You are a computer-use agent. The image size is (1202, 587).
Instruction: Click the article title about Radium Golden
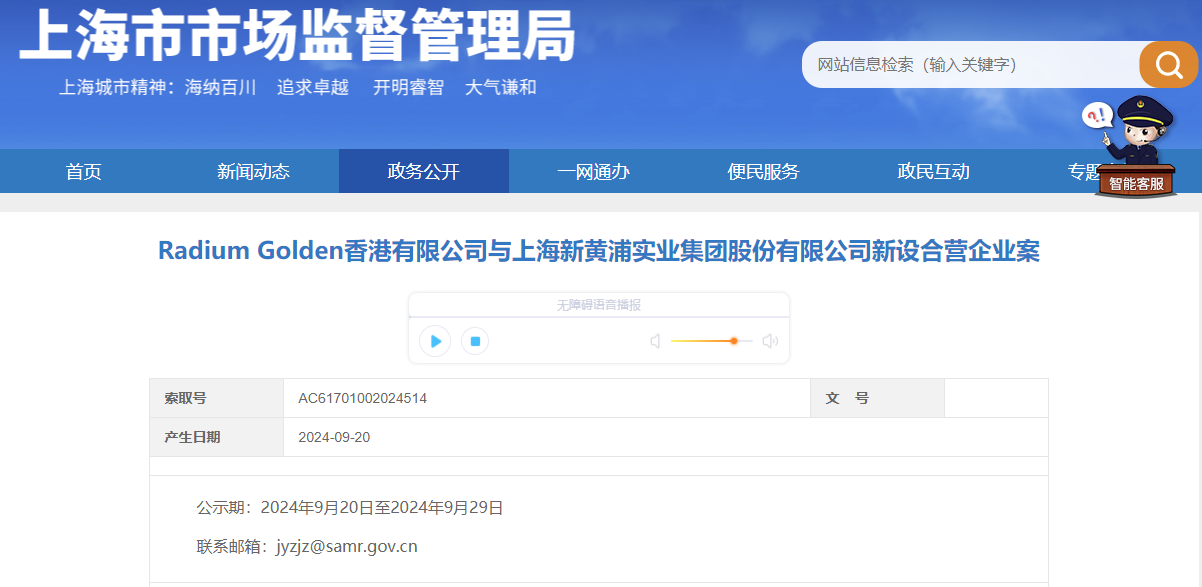[599, 250]
